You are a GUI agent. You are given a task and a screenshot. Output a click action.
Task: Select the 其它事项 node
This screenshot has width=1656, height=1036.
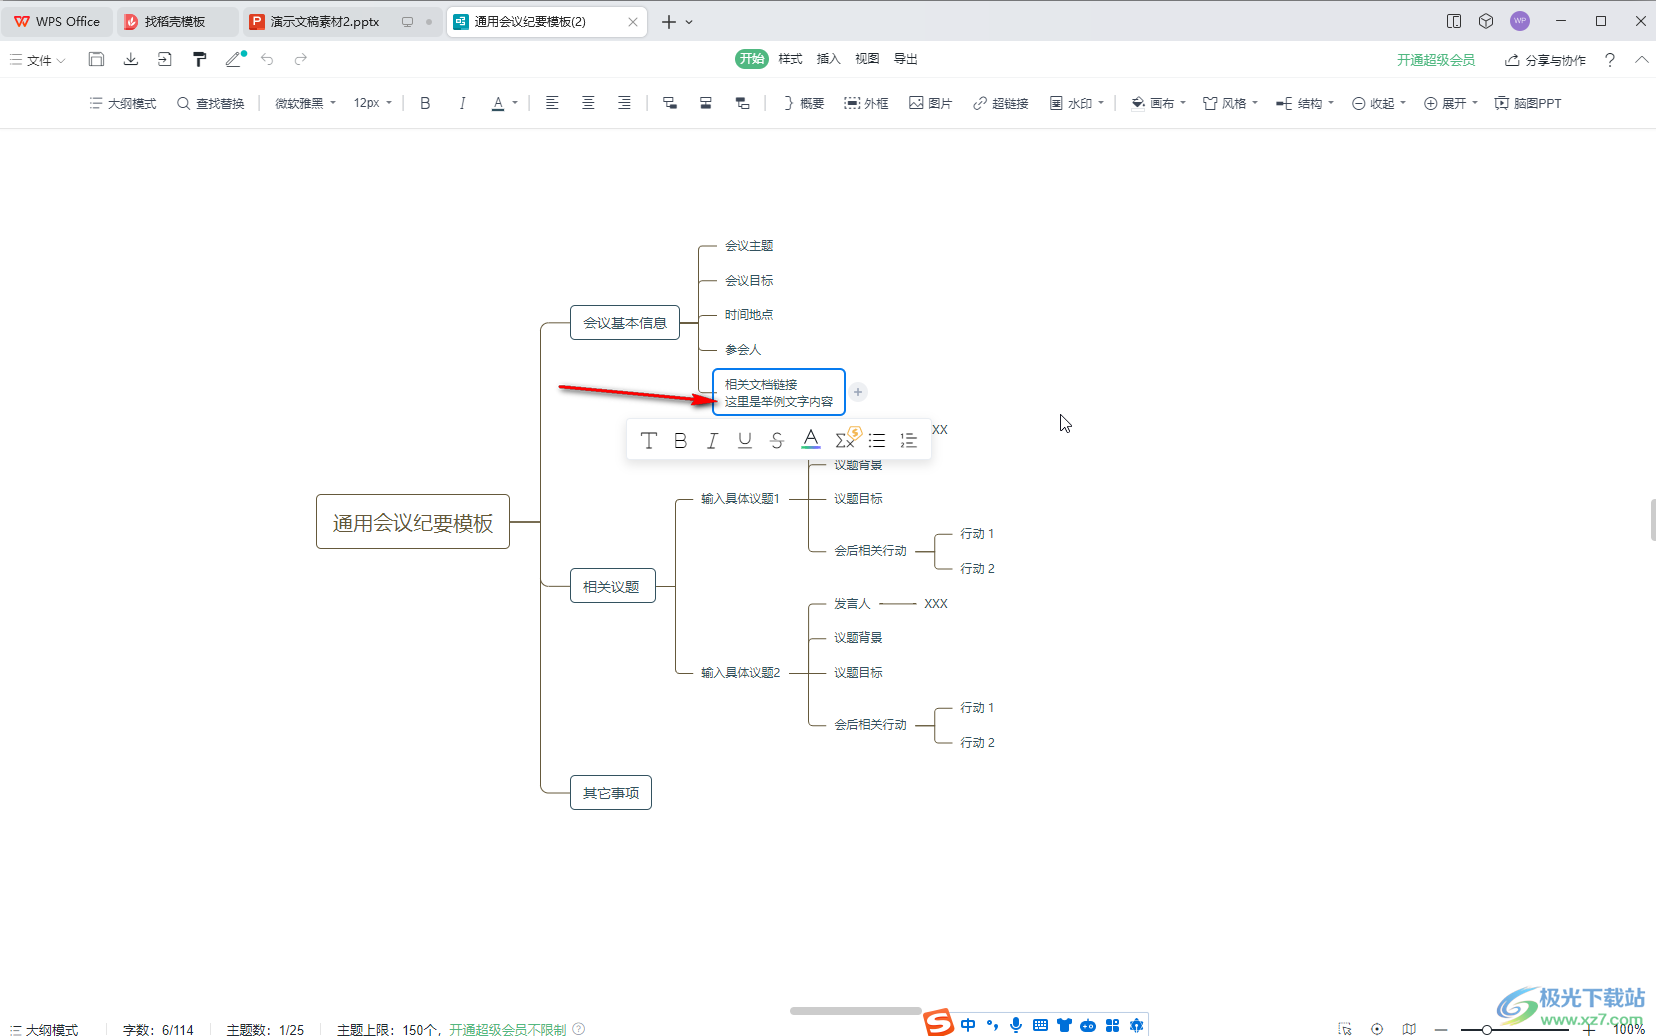click(611, 793)
